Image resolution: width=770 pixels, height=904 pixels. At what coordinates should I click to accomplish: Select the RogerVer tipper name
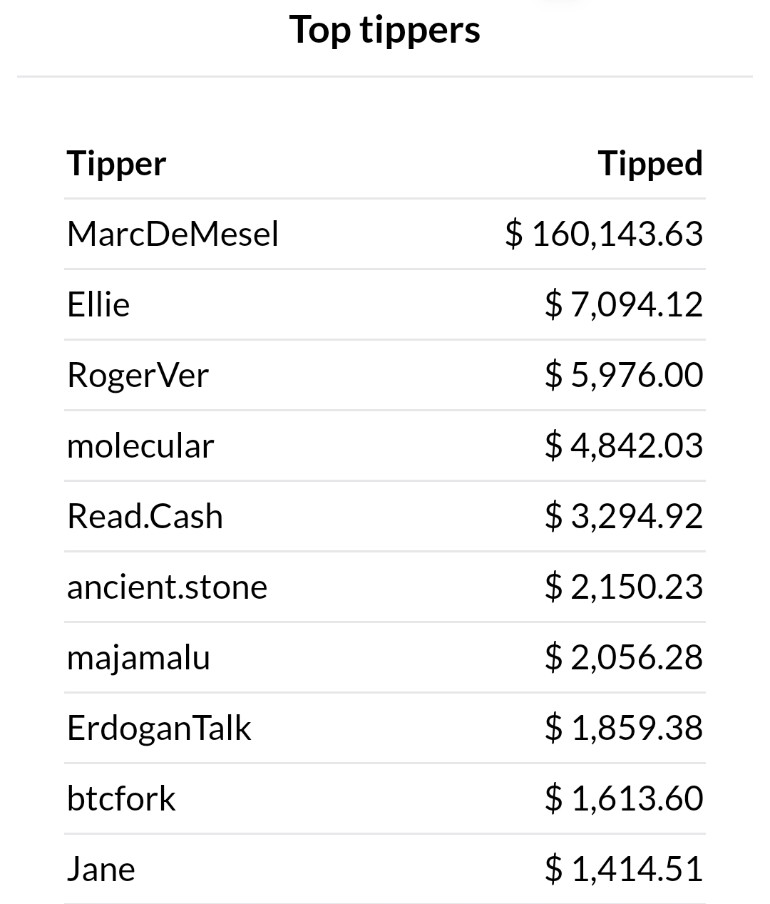(x=138, y=376)
